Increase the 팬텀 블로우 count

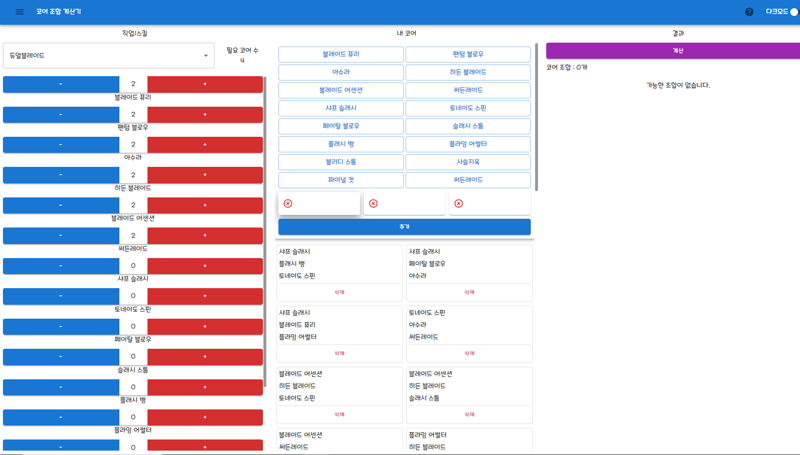tap(205, 115)
